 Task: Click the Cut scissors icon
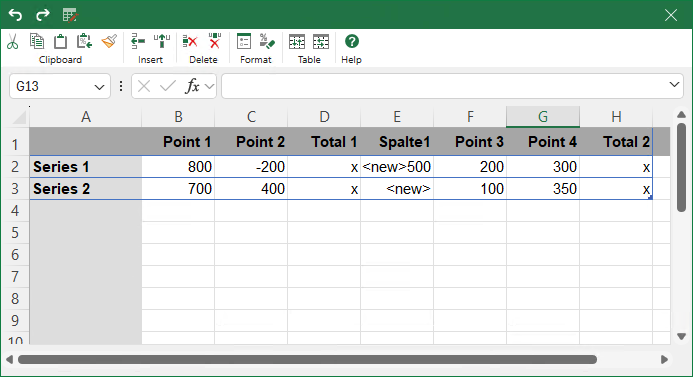point(12,42)
